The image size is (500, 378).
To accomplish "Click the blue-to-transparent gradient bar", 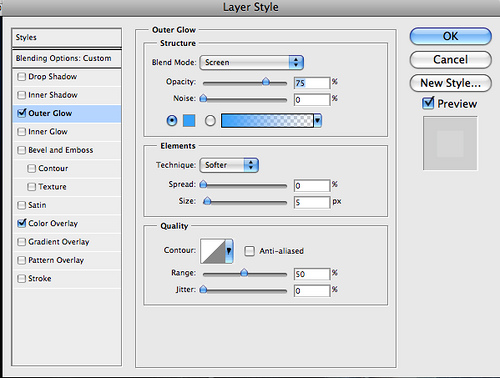I will (x=267, y=121).
